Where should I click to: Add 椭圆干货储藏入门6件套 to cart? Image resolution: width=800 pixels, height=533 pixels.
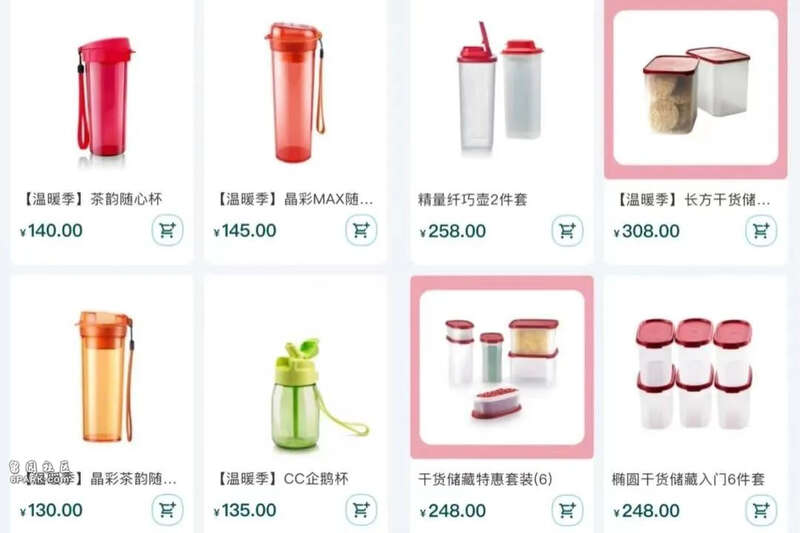[x=761, y=510]
